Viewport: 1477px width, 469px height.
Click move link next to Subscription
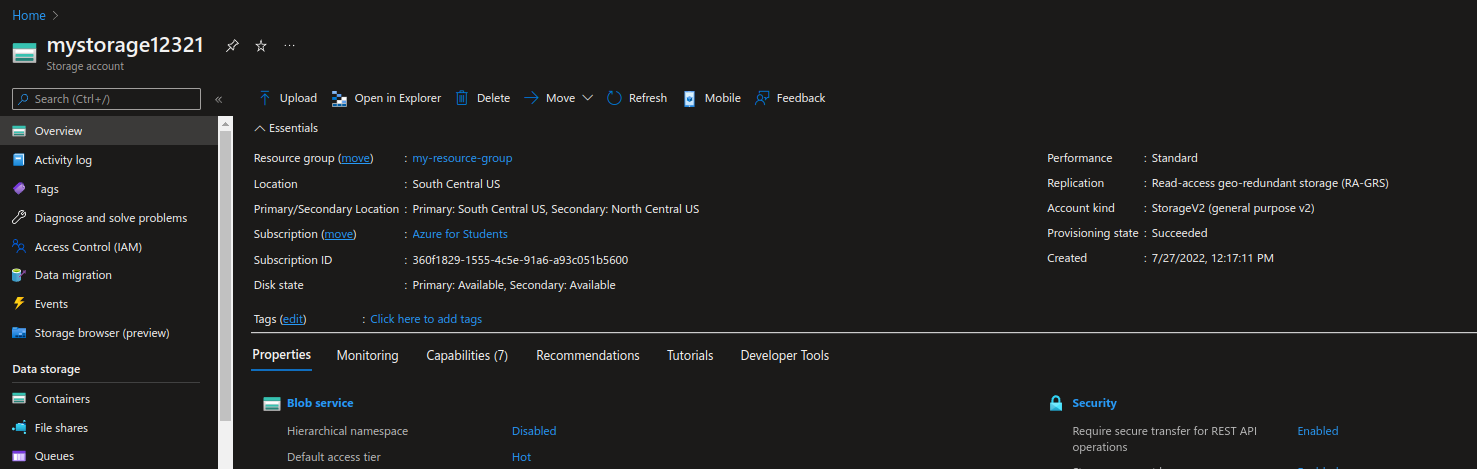(x=339, y=234)
